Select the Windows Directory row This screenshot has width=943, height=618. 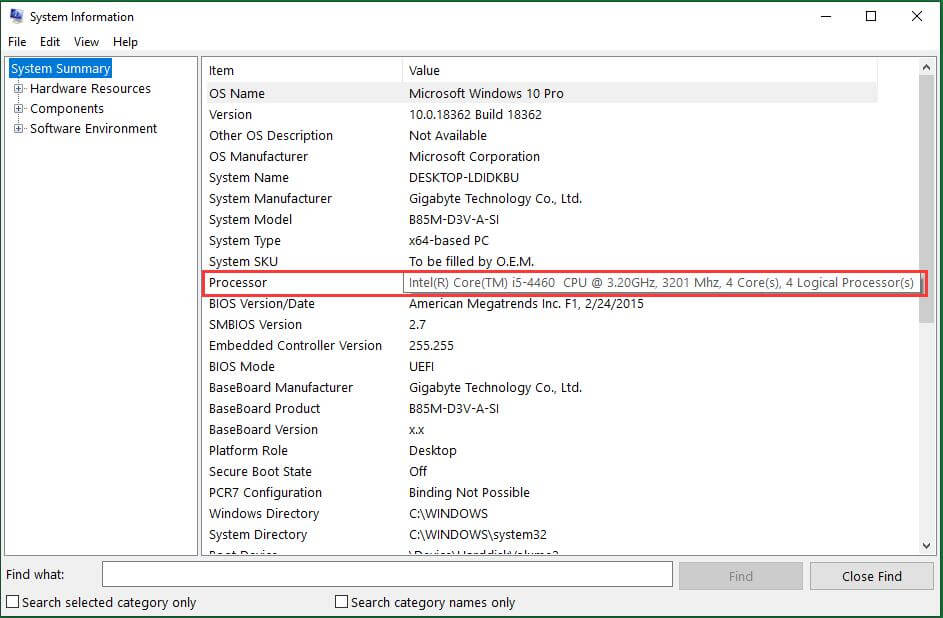[541, 514]
